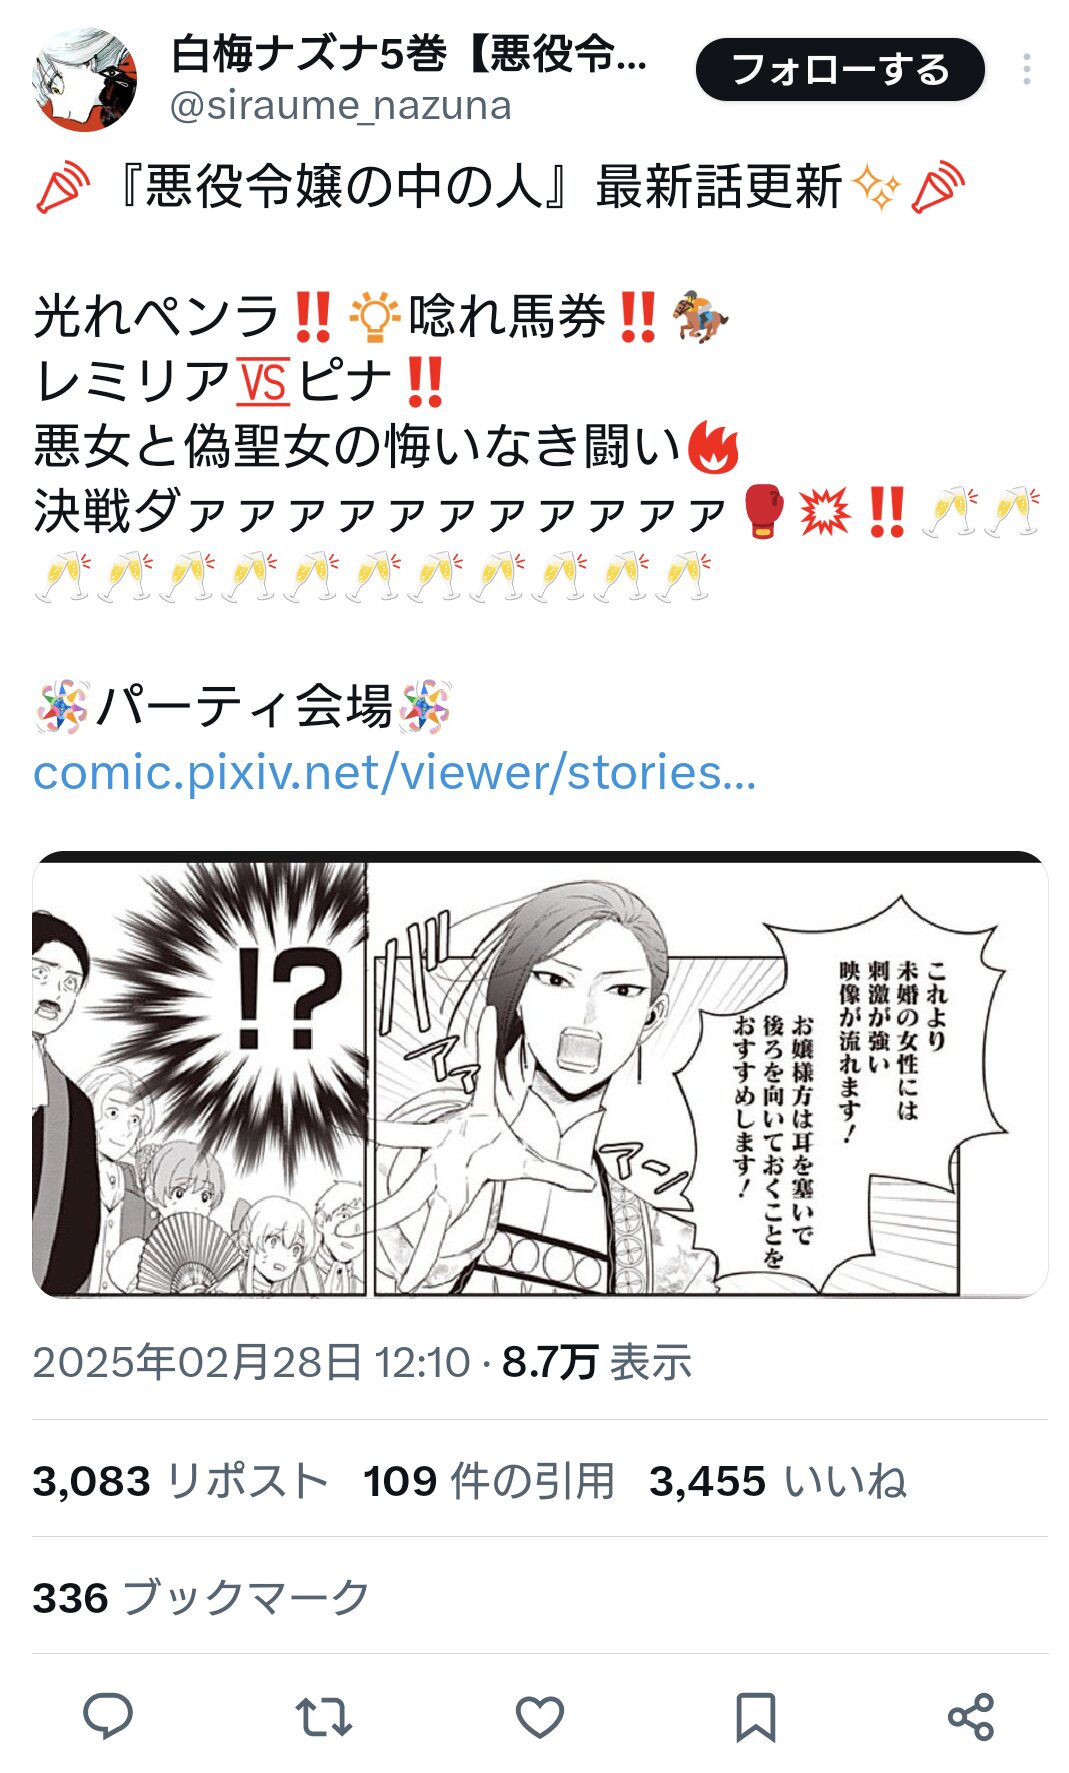This screenshot has width=1069, height=1773.
Task: Open the share icon options
Action: (970, 1717)
